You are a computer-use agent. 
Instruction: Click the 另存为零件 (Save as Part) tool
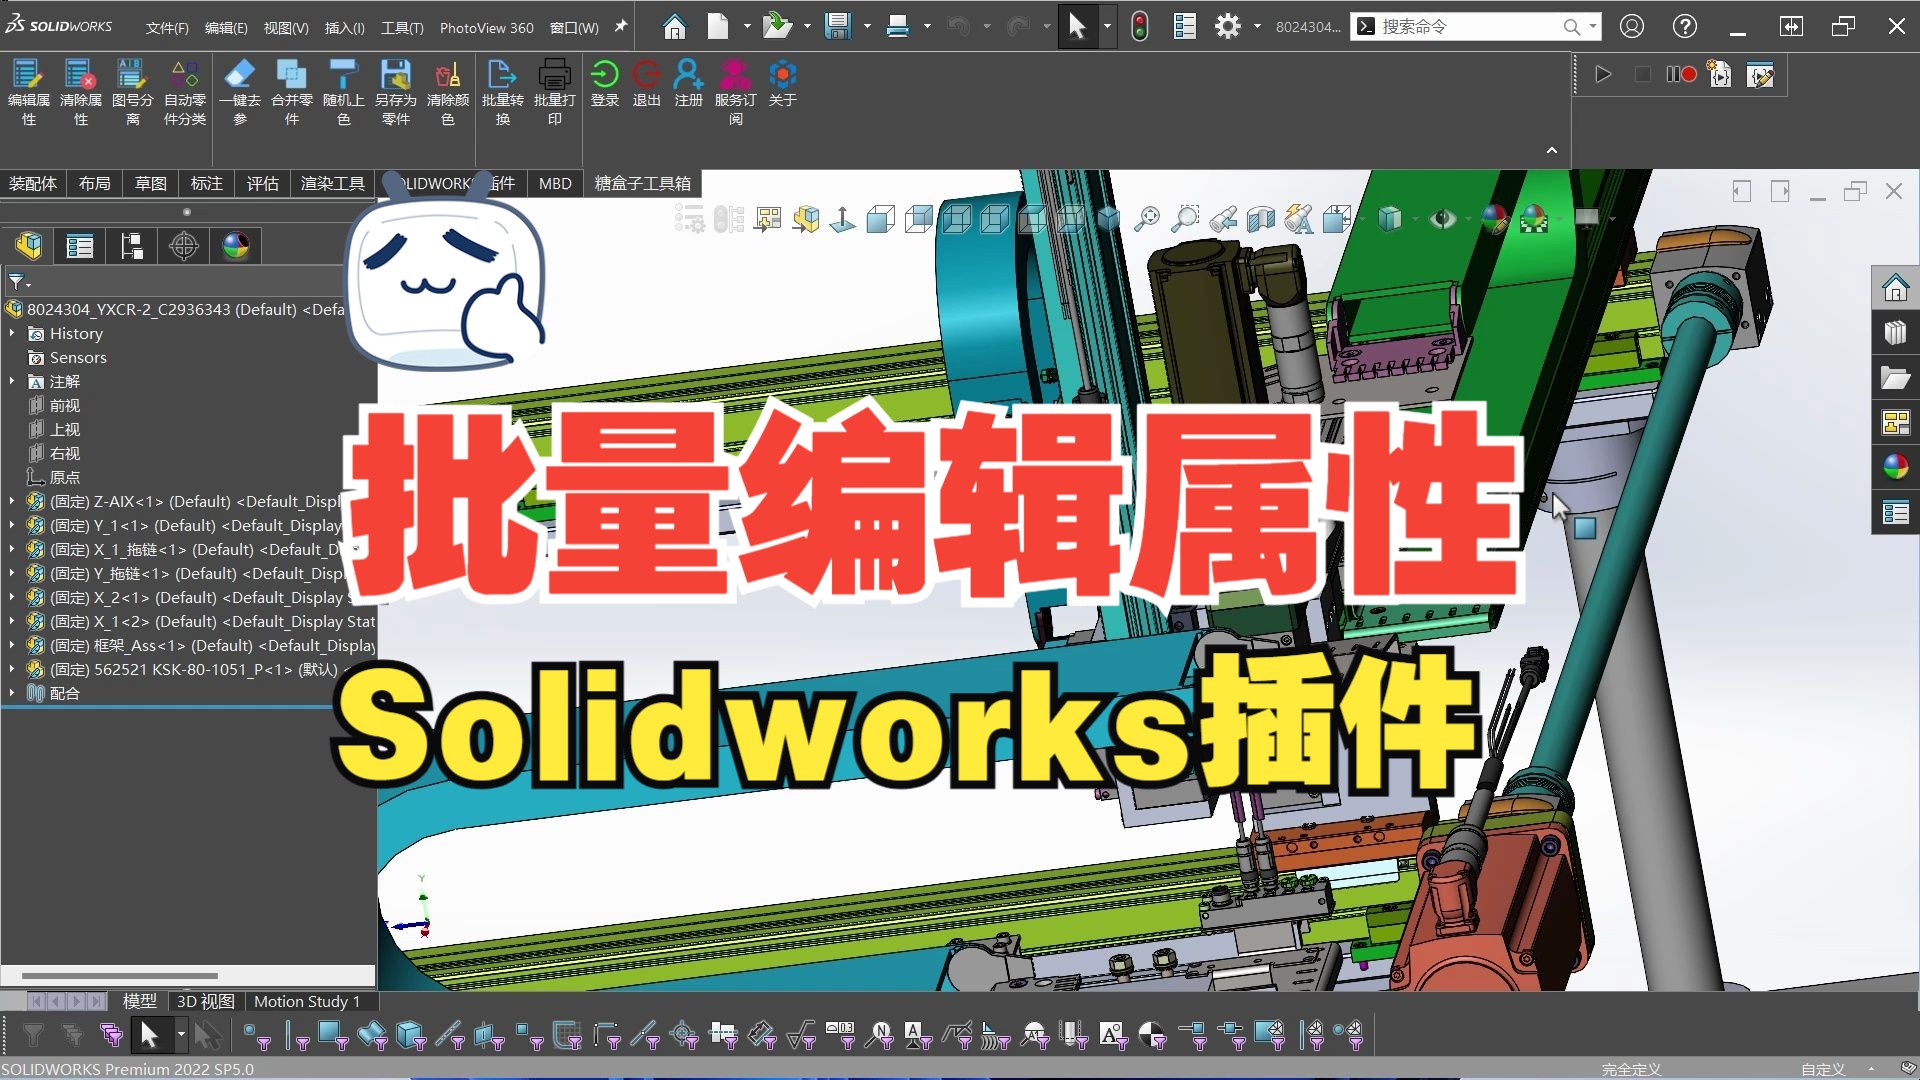click(x=396, y=90)
